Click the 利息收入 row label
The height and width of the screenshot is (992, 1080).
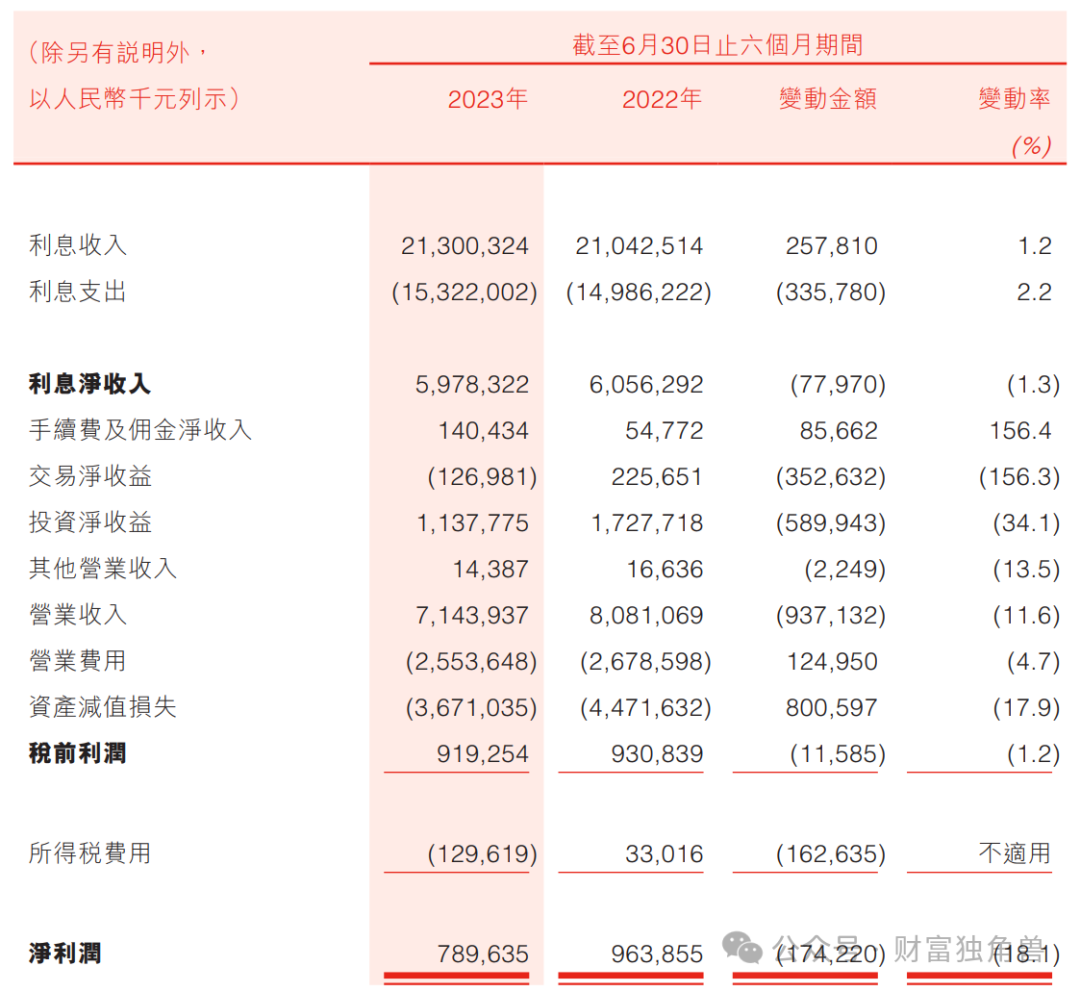click(78, 245)
